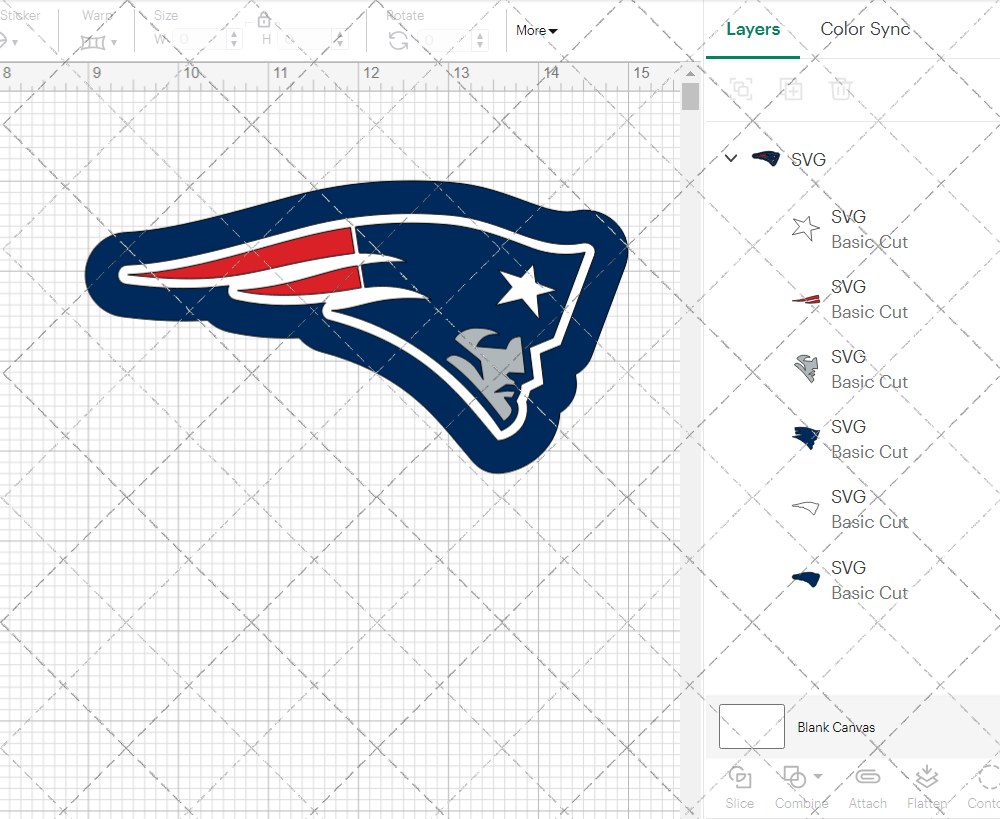The width and height of the screenshot is (1000, 819).
Task: Open the Combine dropdown arrow
Action: 819,777
